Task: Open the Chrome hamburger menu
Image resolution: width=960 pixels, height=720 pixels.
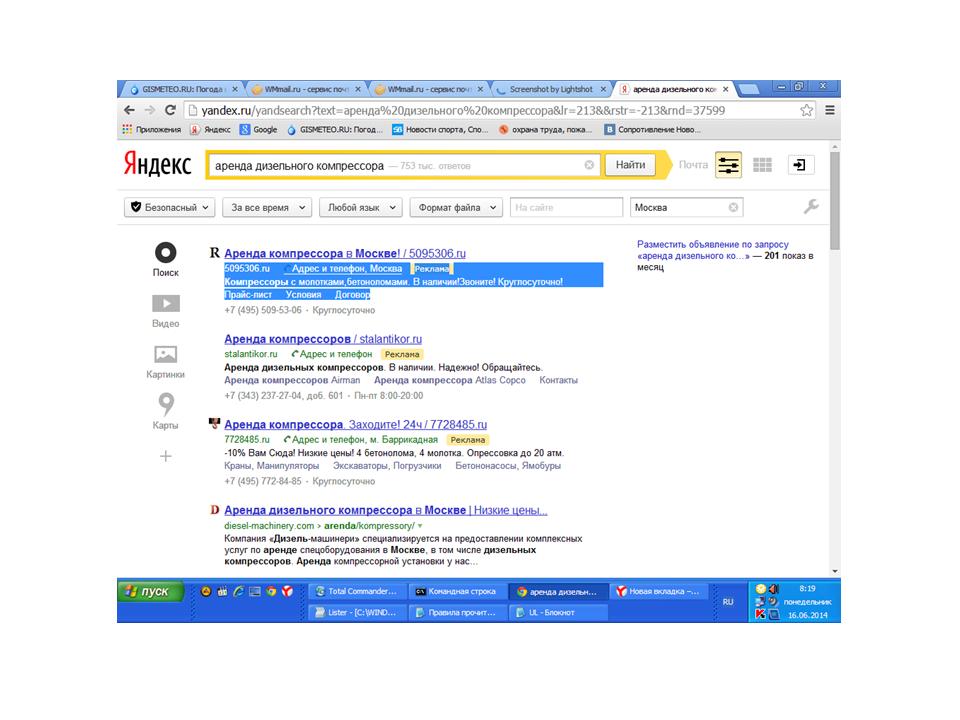Action: tap(830, 110)
